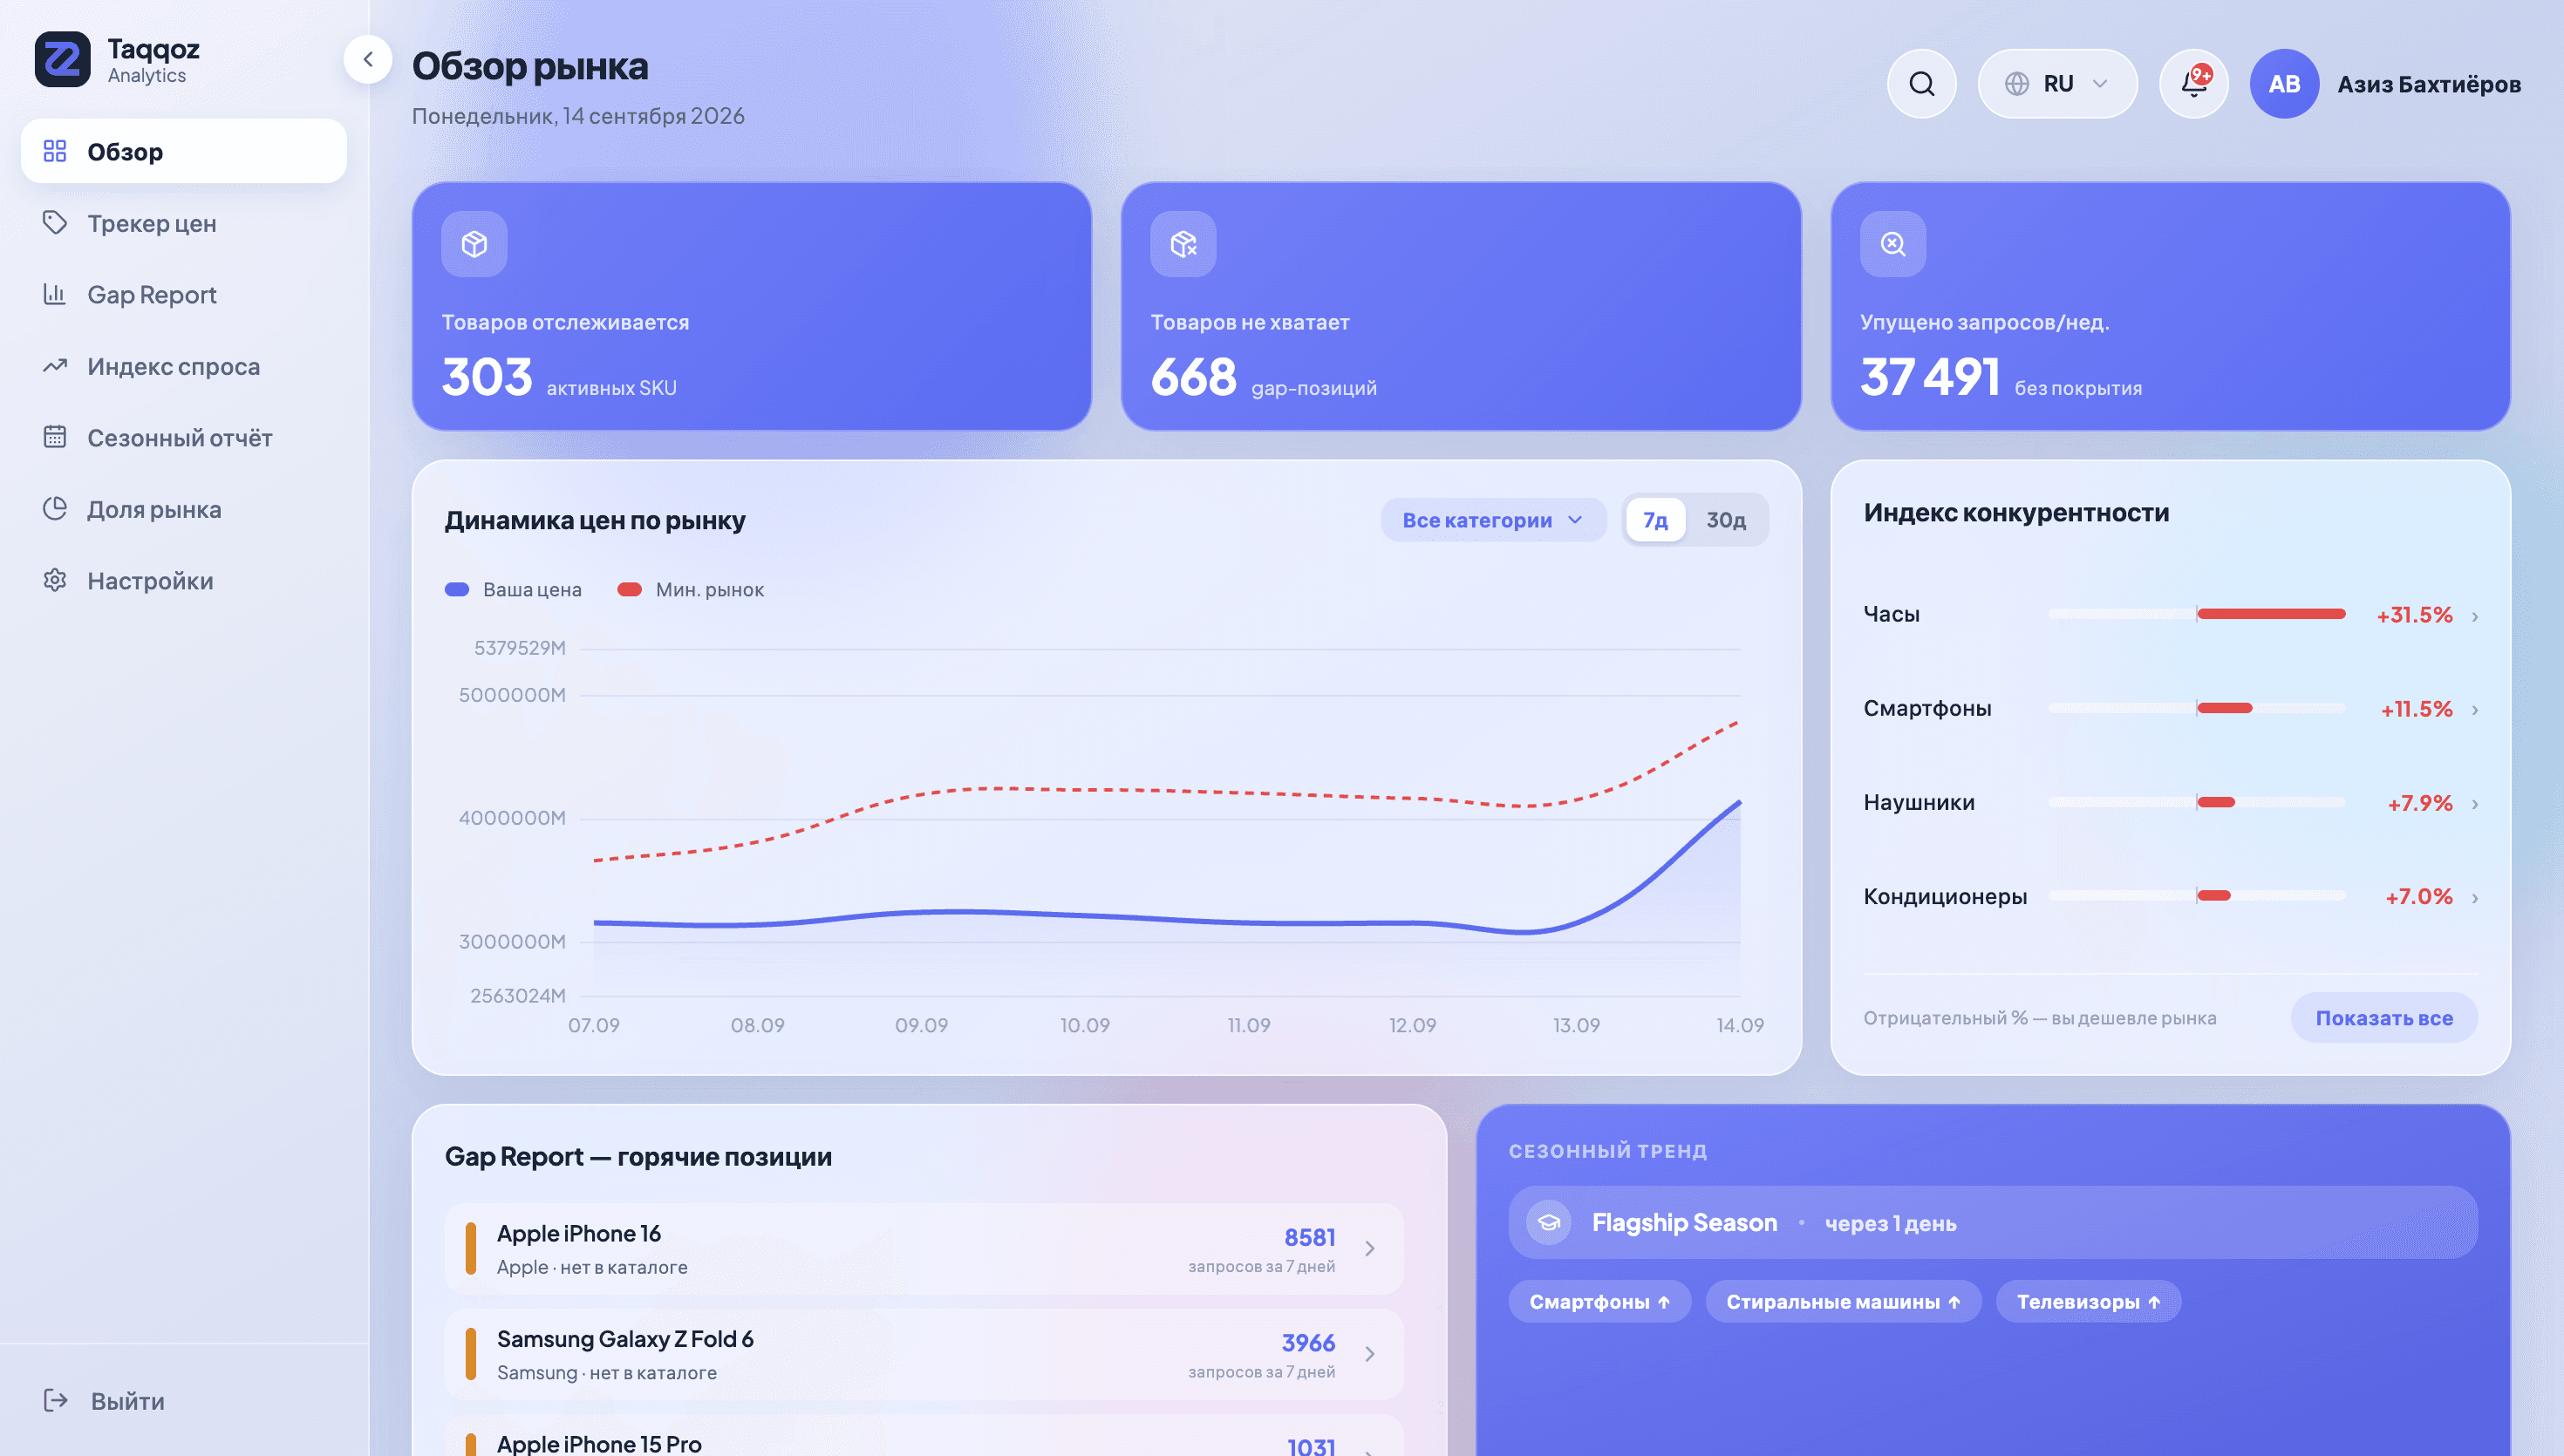Viewport: 2564px width, 1456px height.
Task: Click the user name Азиз Бахтиёров
Action: click(2429, 84)
